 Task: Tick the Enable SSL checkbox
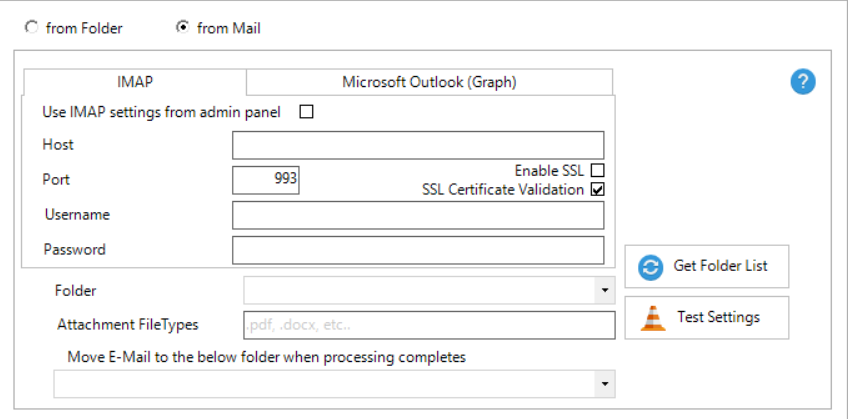tap(598, 171)
